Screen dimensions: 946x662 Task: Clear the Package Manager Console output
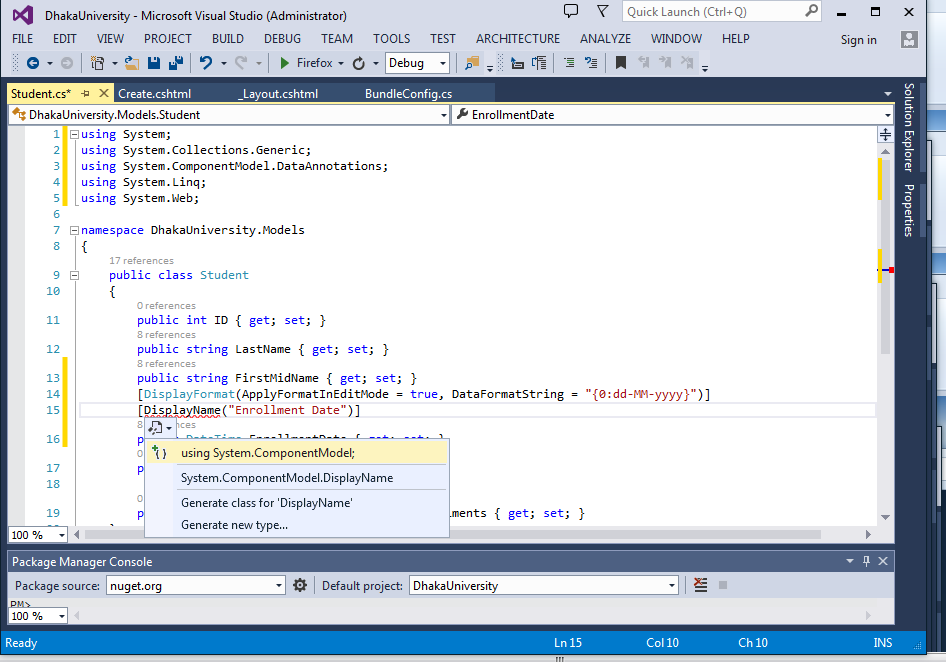pyautogui.click(x=699, y=586)
